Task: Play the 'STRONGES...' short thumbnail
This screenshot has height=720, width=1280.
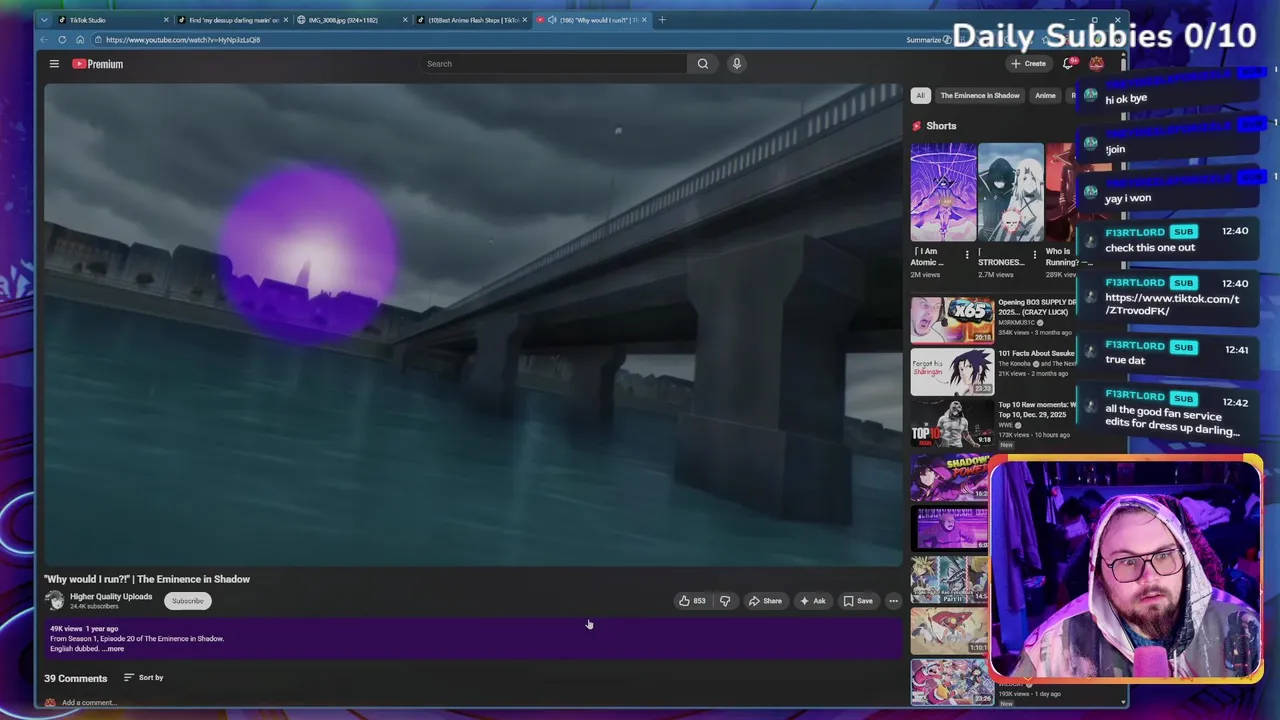Action: [1011, 192]
